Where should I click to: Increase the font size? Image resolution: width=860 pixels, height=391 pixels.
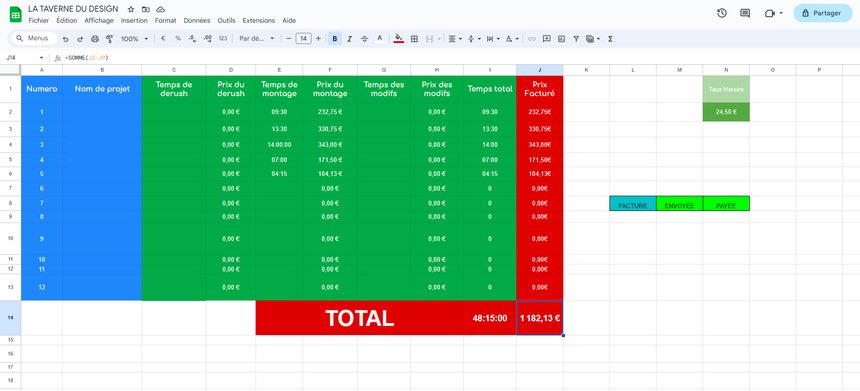318,39
